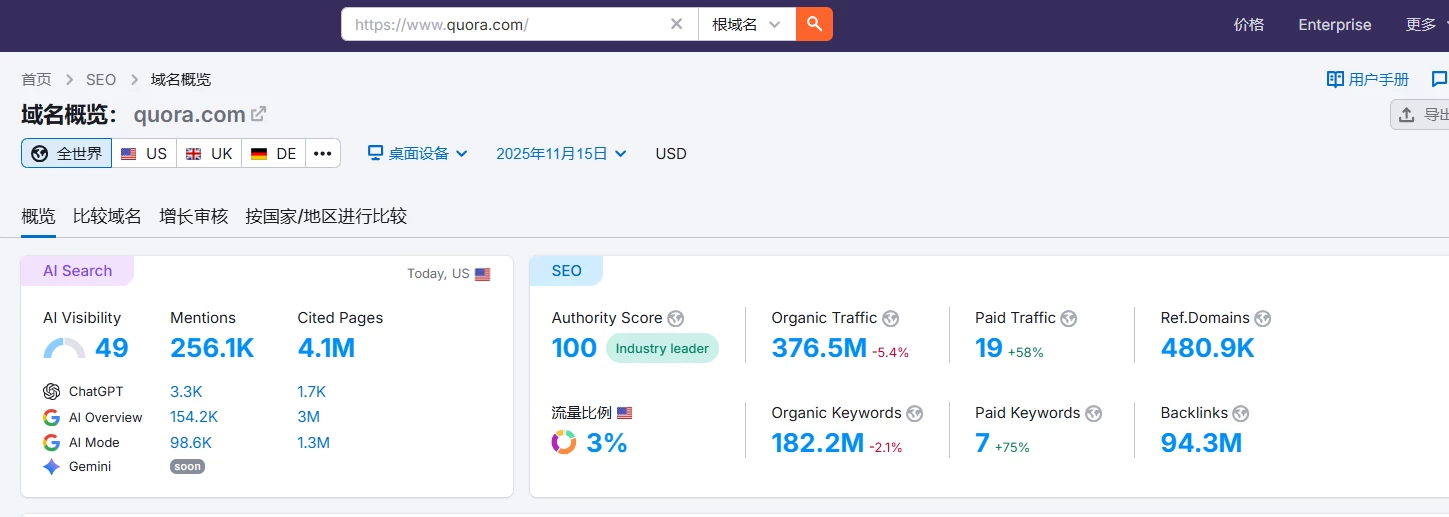Go to 首页 breadcrumb

tap(37, 79)
